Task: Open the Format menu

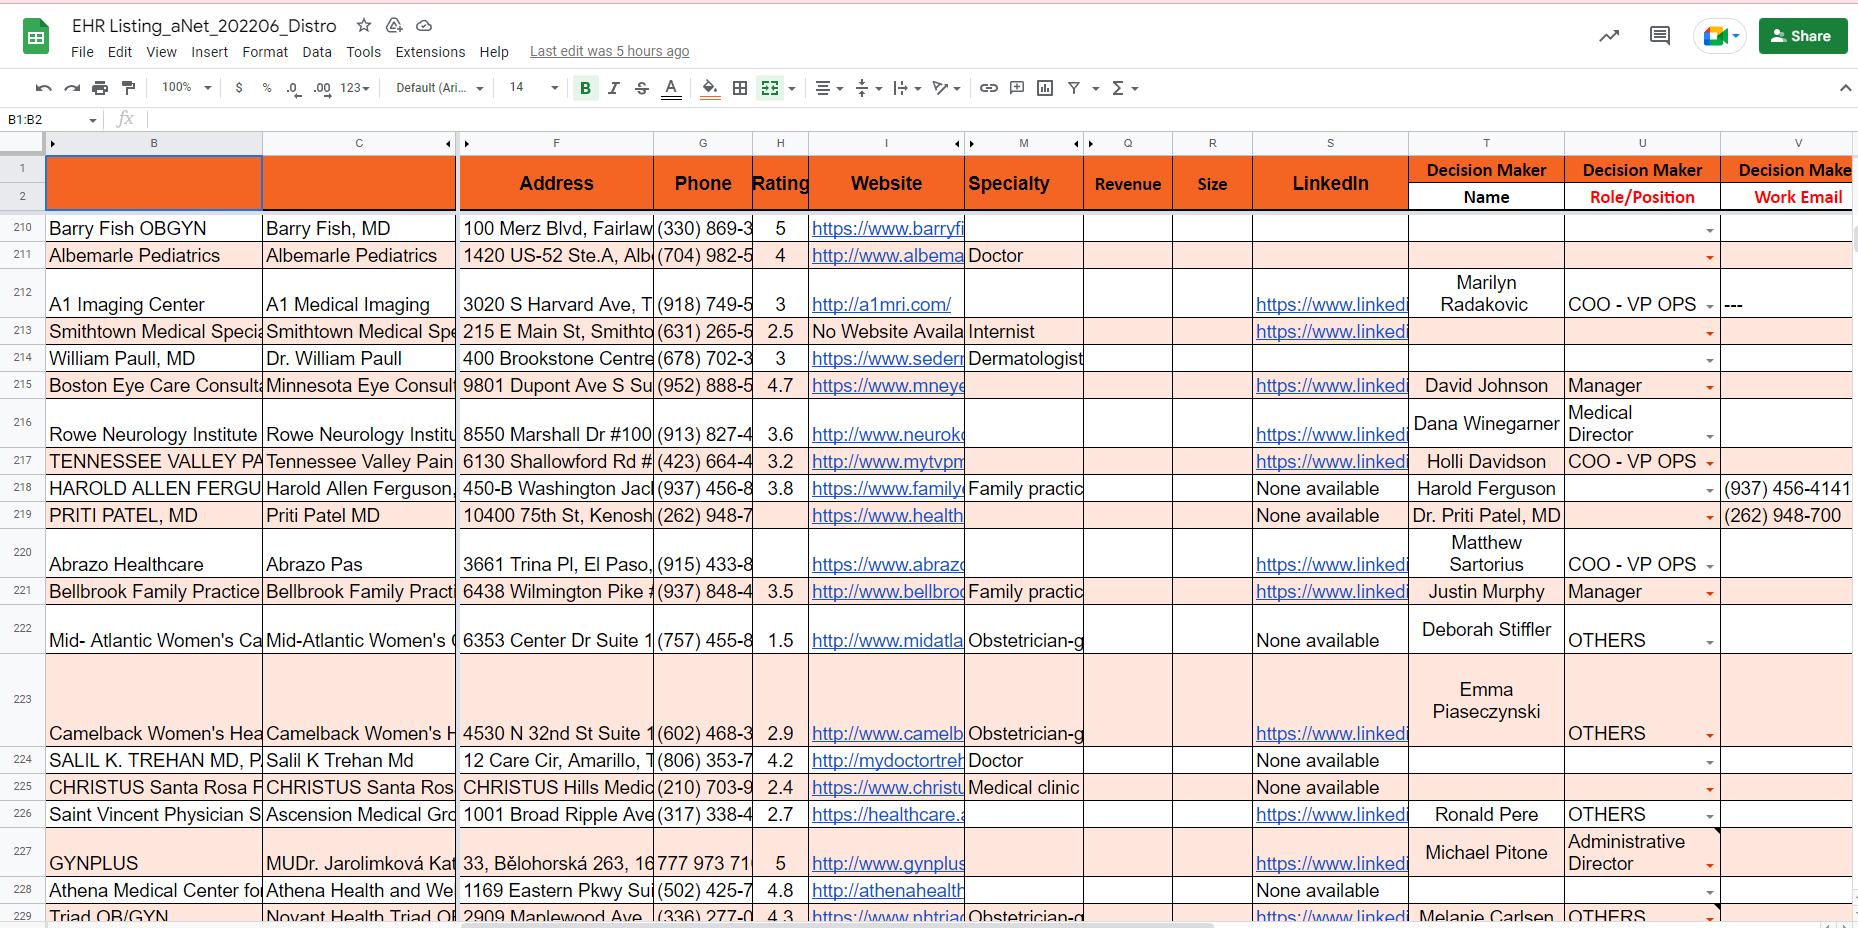Action: pyautogui.click(x=265, y=52)
